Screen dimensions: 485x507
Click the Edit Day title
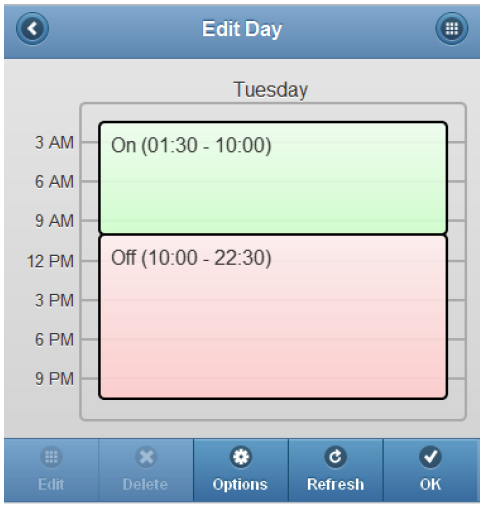(x=242, y=29)
